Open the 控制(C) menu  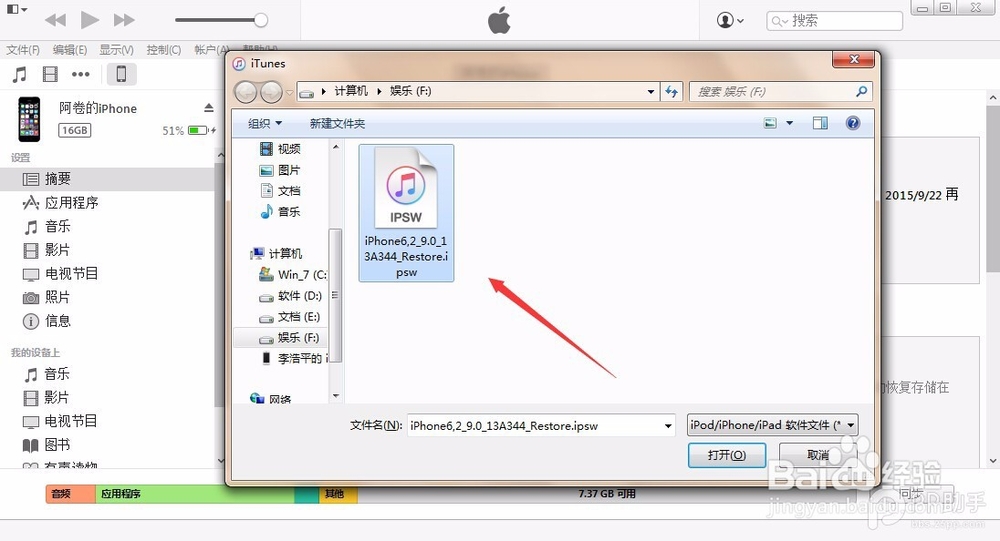[163, 50]
